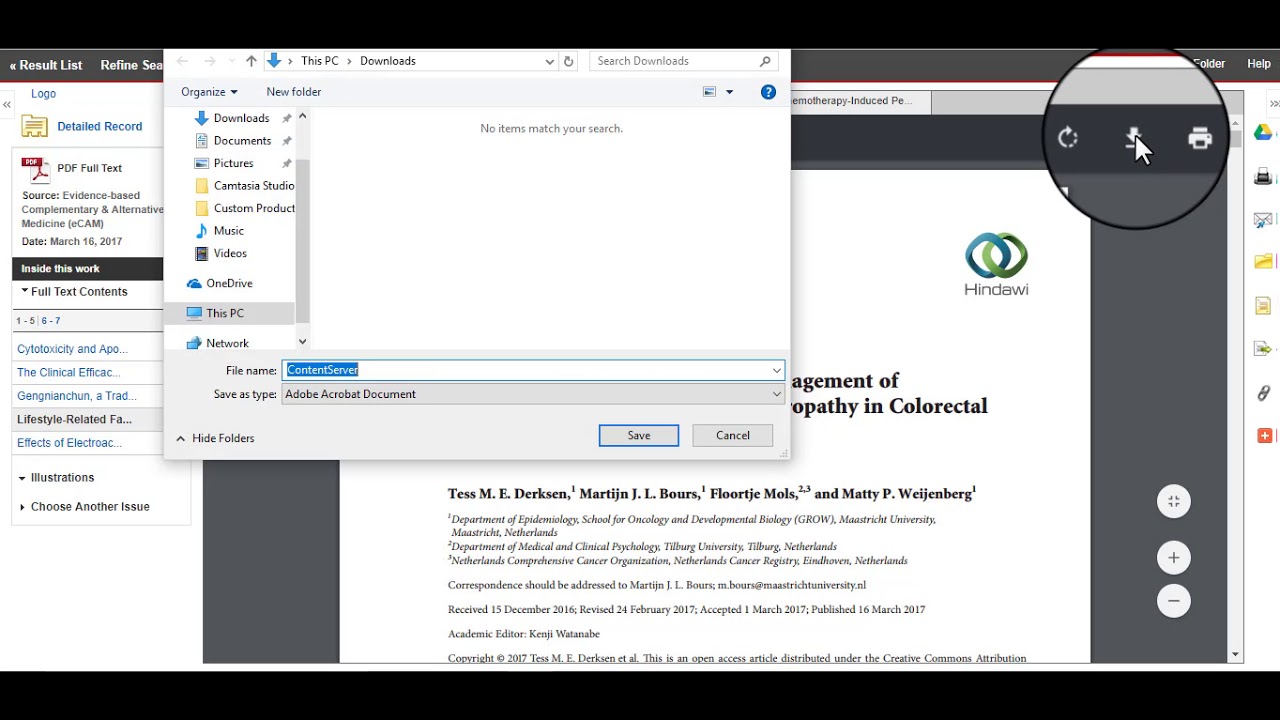Click the change view icon in Save dialog
The image size is (1280, 720).
coord(709,92)
